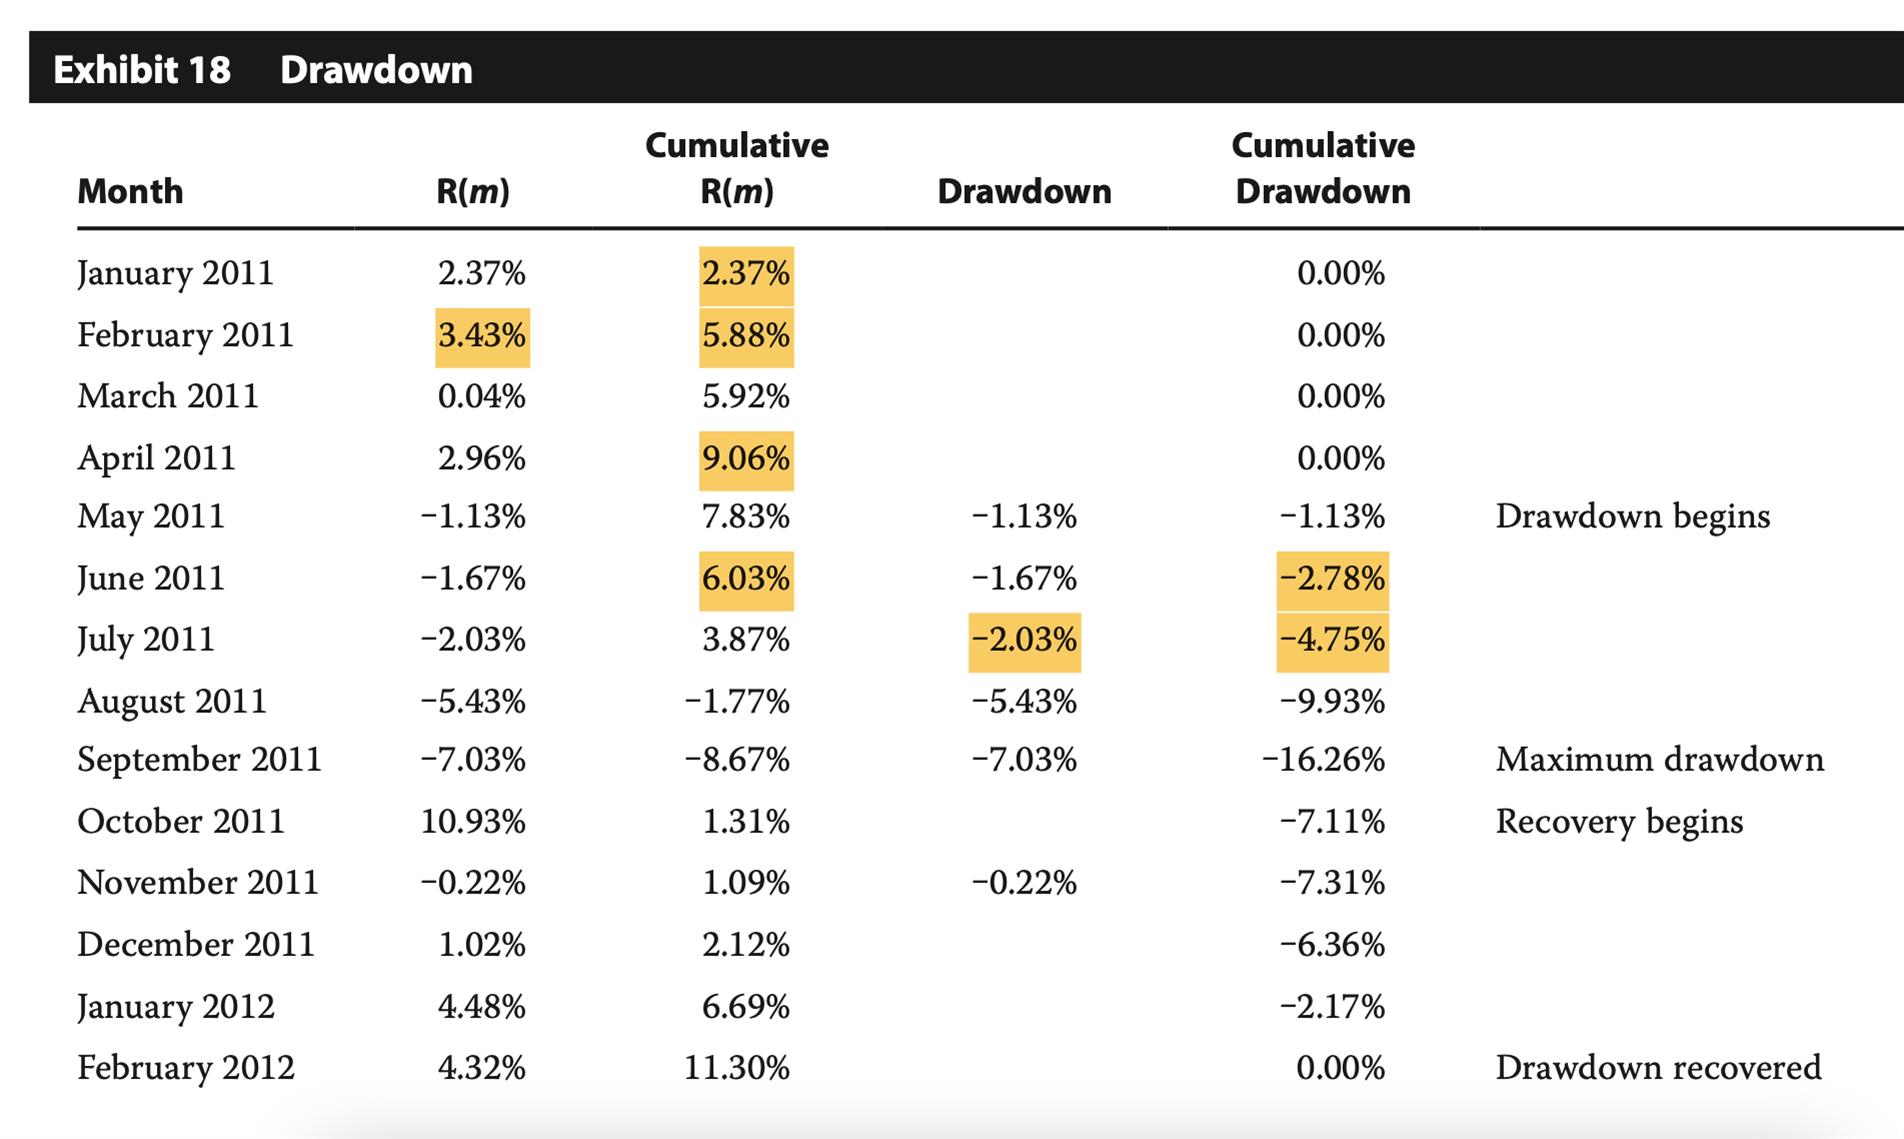
Task: Click the highlighted 6.03% cumulative return cell
Action: [746, 579]
